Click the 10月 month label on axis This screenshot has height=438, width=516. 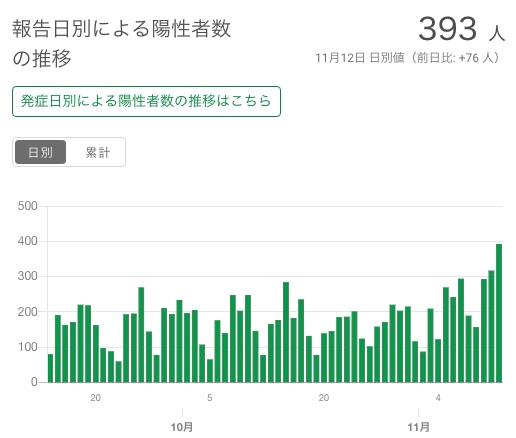coord(182,427)
